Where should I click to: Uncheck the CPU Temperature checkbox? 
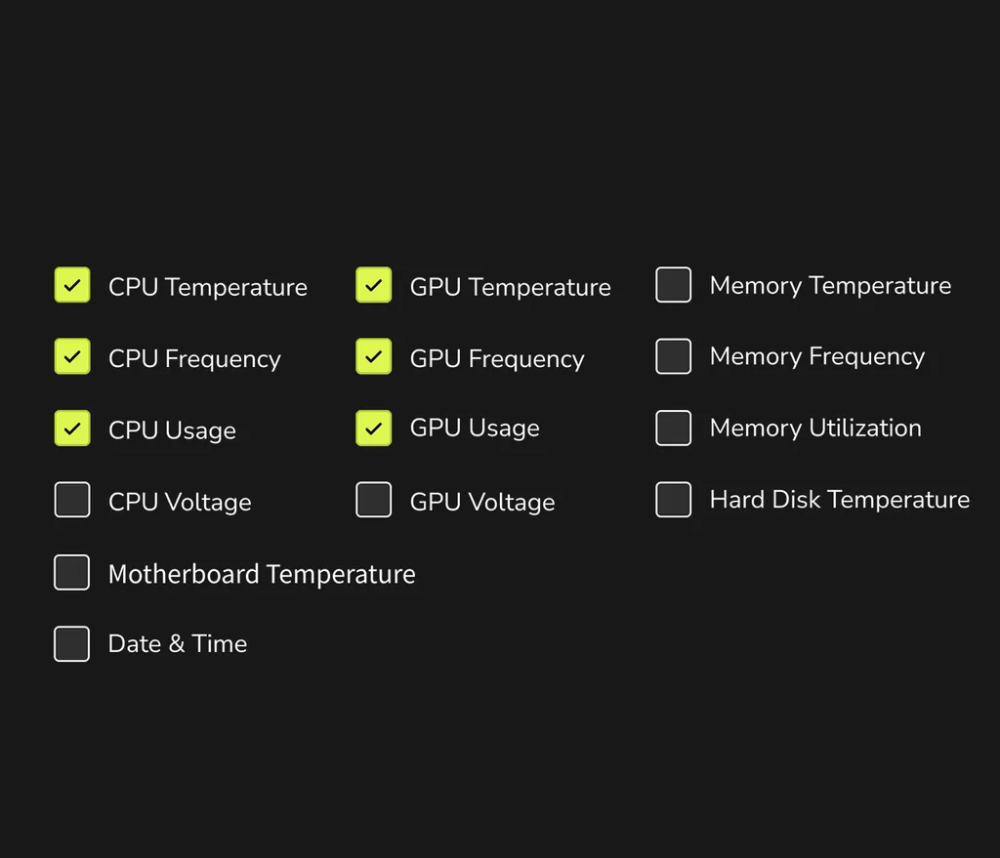click(72, 285)
